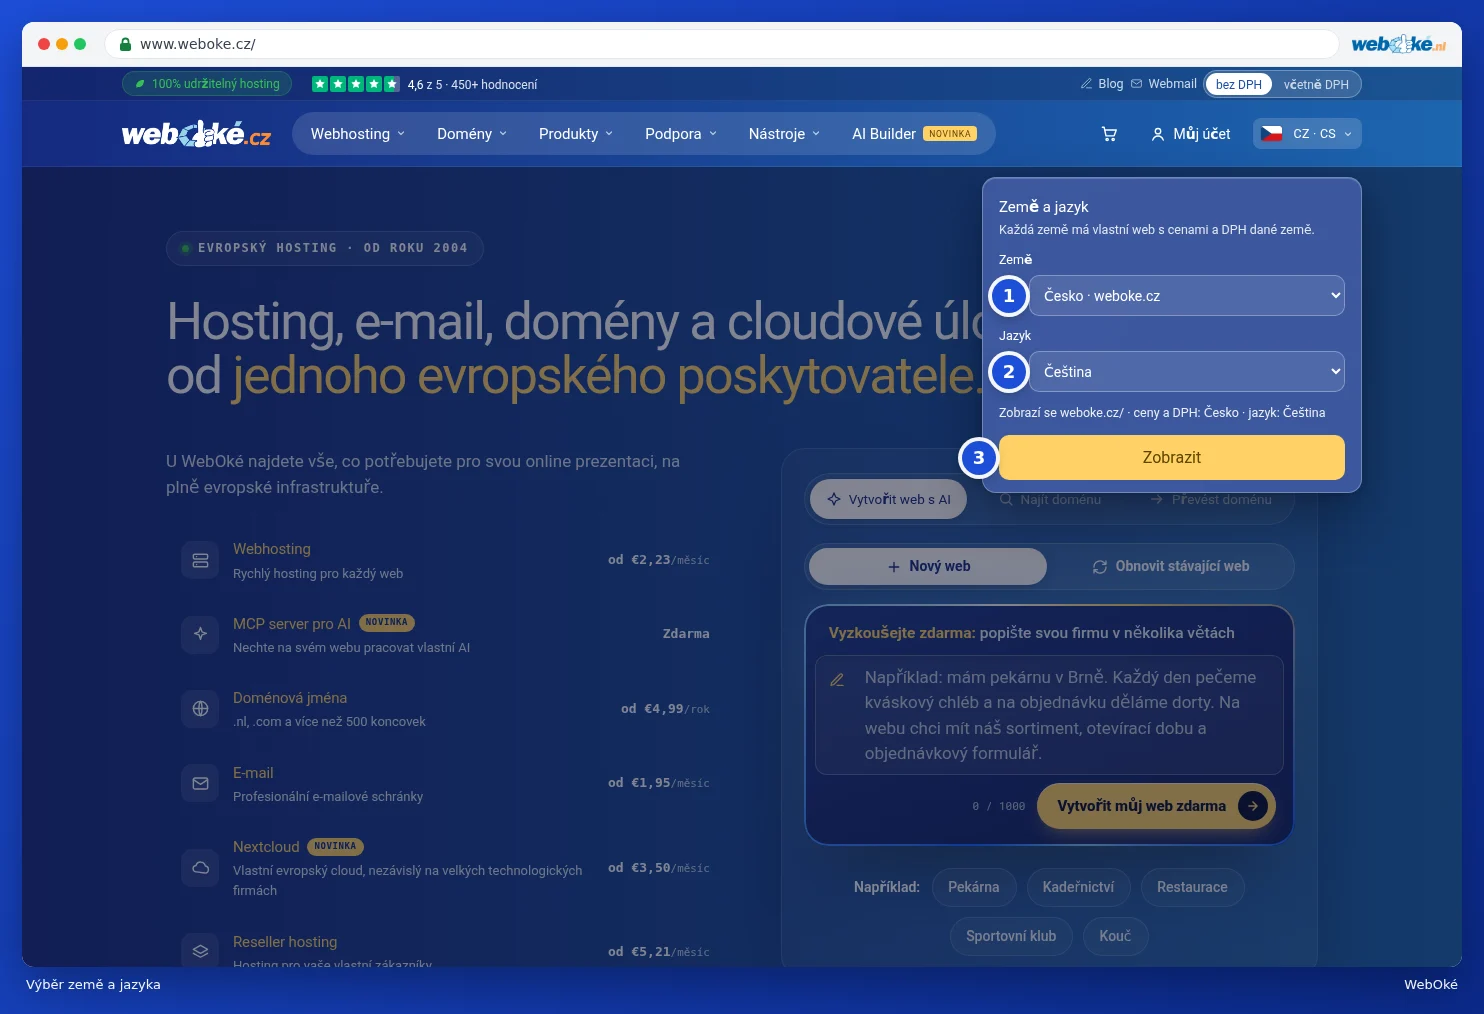
Task: Expand the Webhosting menu
Action: pyautogui.click(x=358, y=134)
